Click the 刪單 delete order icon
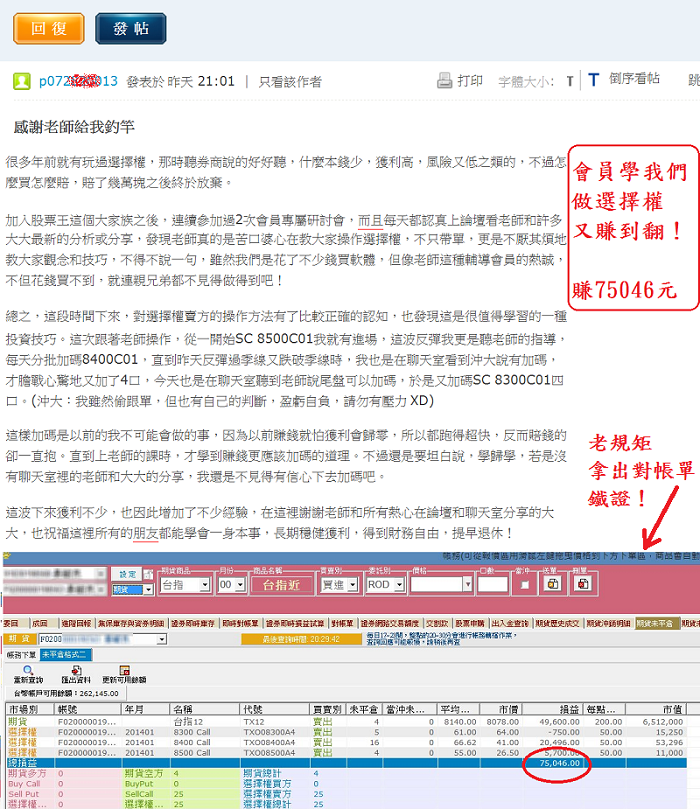This screenshot has height=809, width=700. pos(583,584)
